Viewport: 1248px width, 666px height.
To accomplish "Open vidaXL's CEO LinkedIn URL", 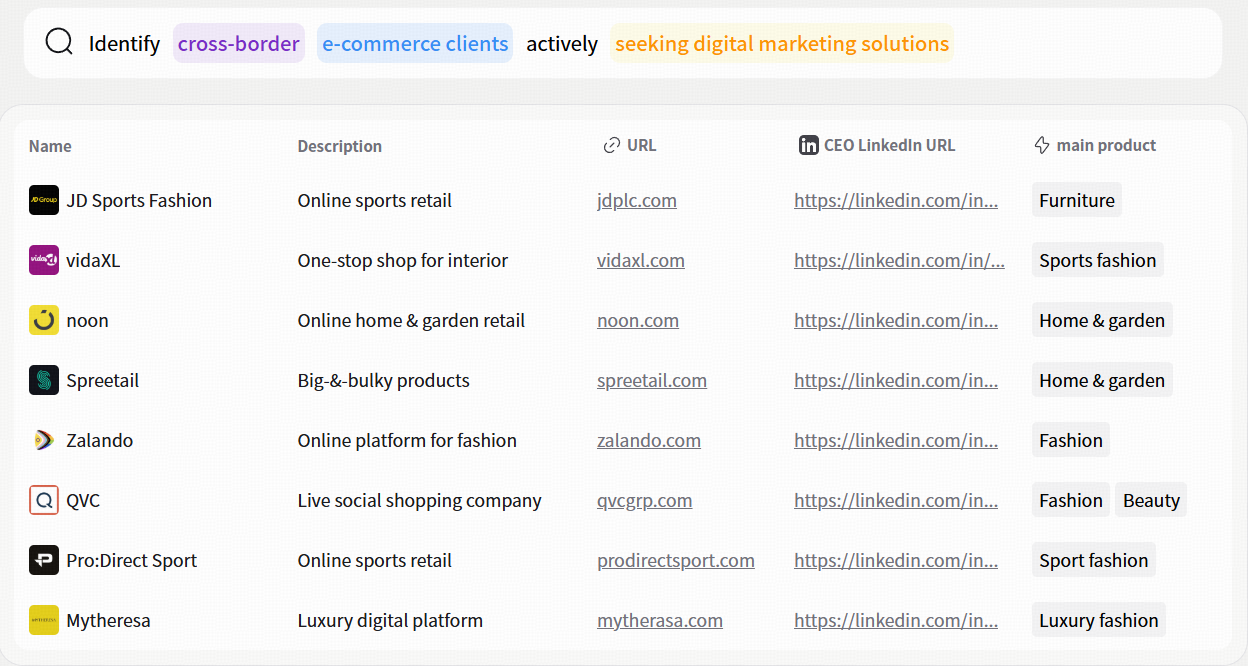I will [x=898, y=260].
